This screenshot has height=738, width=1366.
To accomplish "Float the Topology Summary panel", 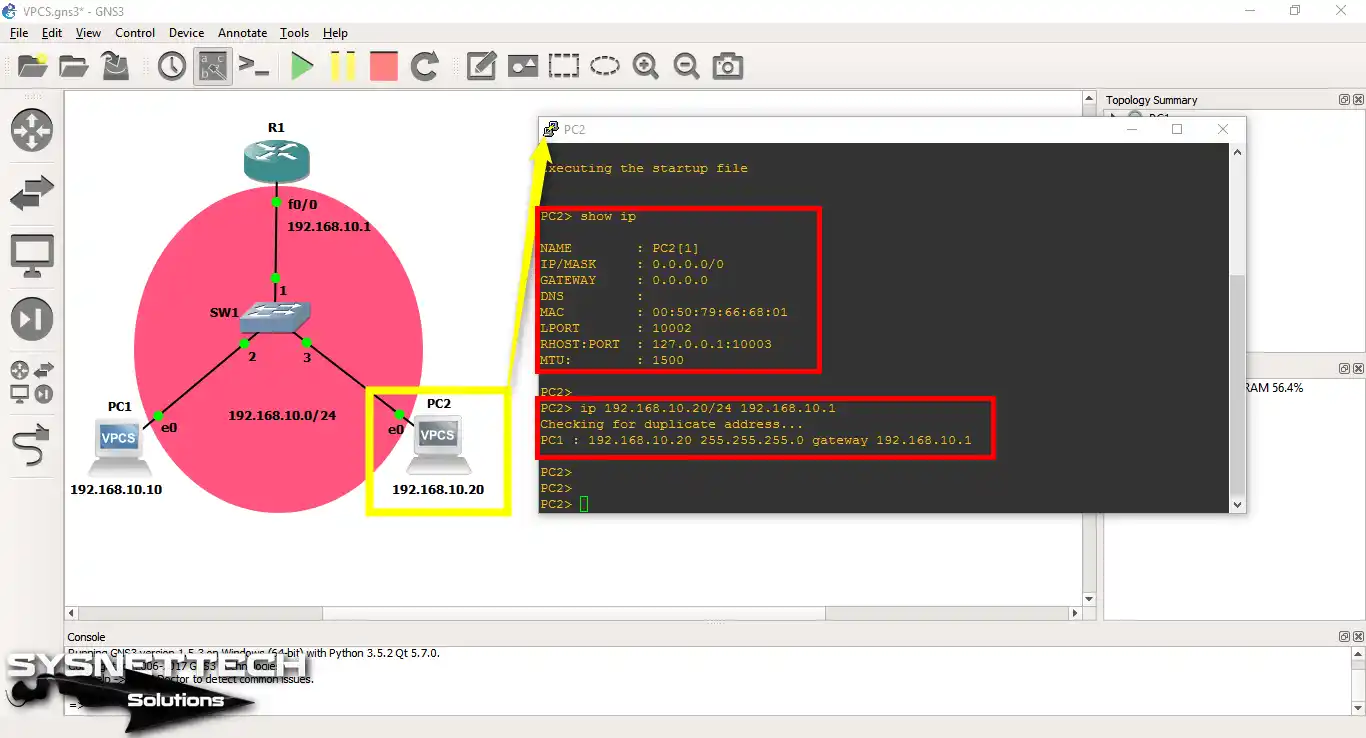I will pos(1344,99).
